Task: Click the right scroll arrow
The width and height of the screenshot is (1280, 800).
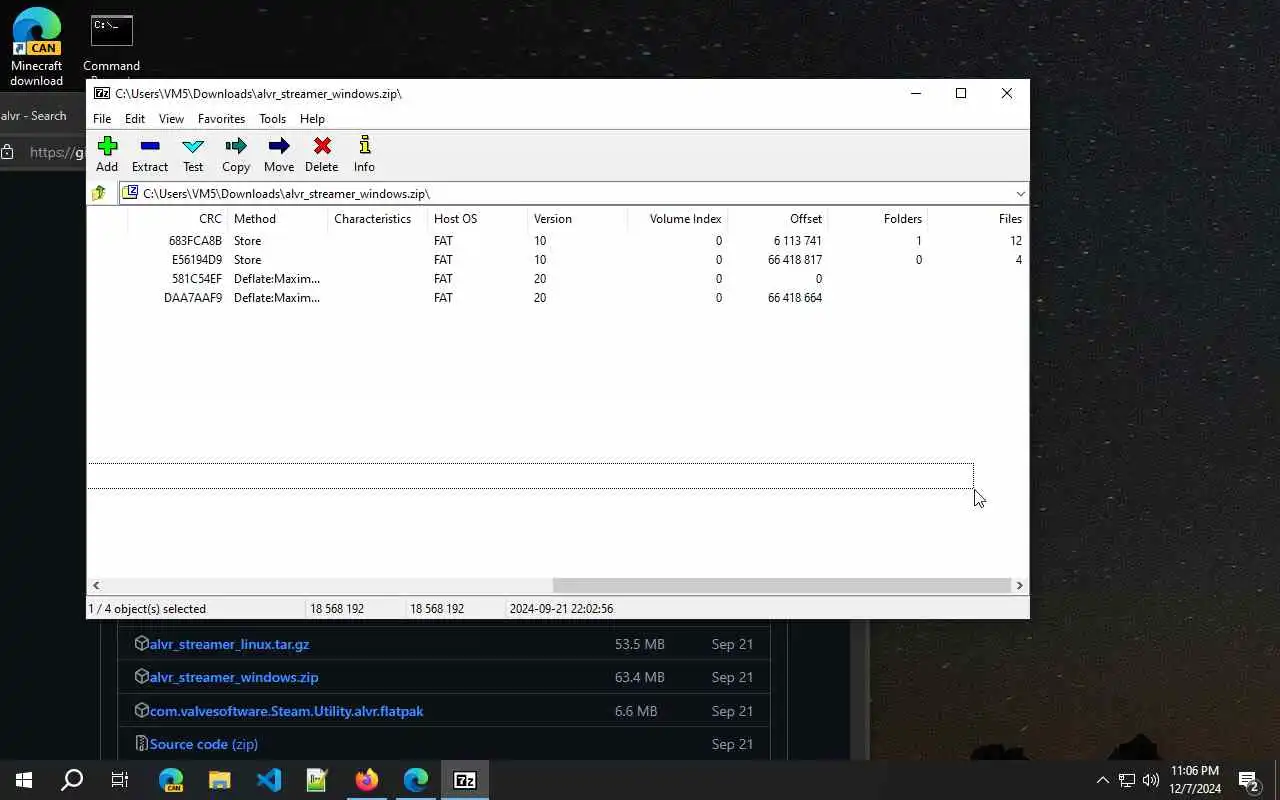Action: click(1019, 585)
